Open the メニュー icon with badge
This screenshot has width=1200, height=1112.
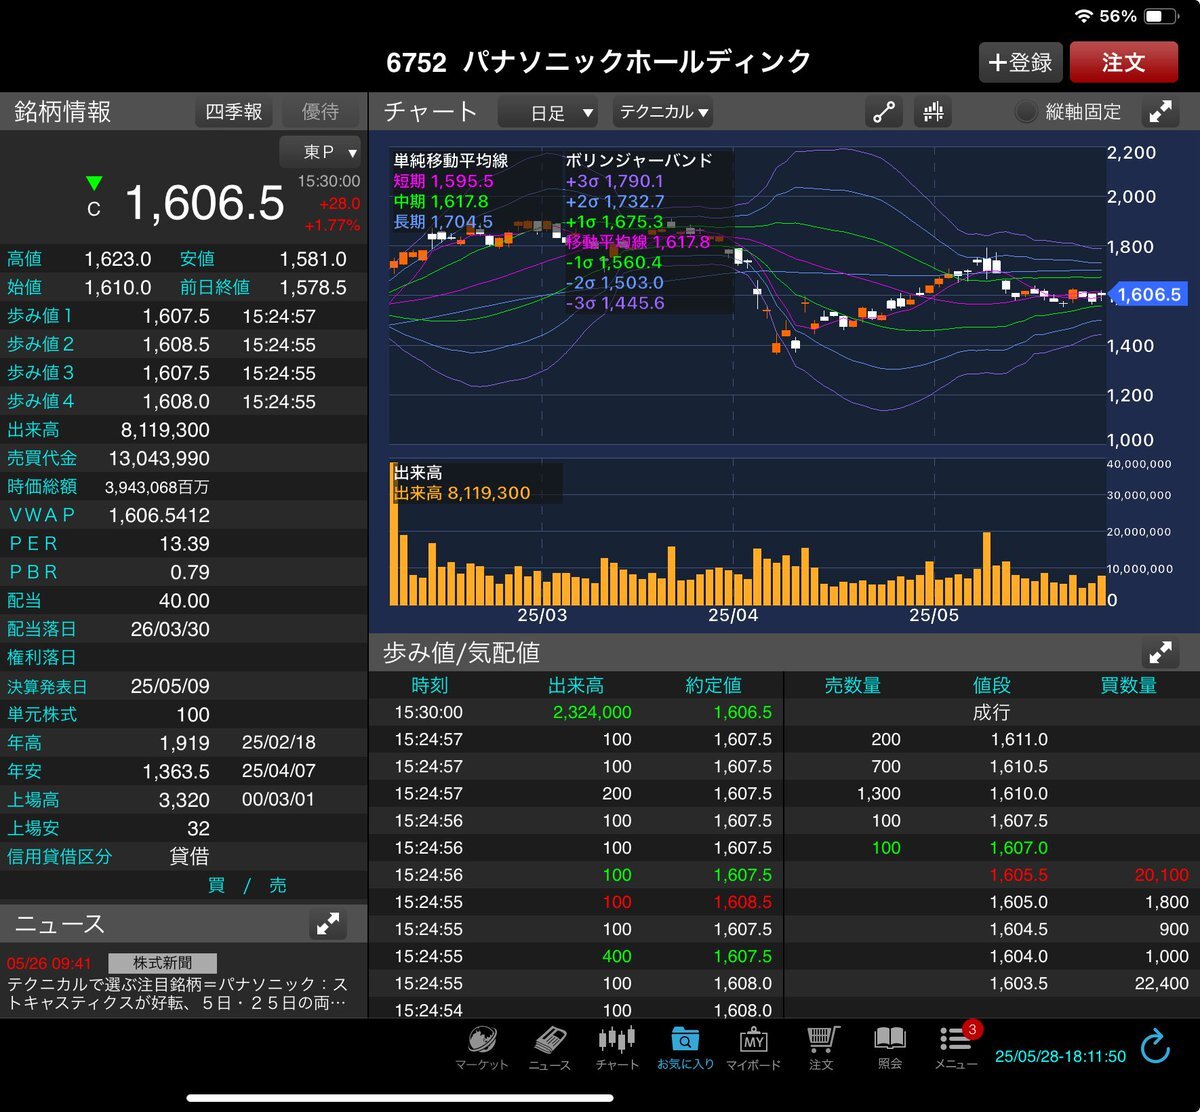pos(957,1046)
